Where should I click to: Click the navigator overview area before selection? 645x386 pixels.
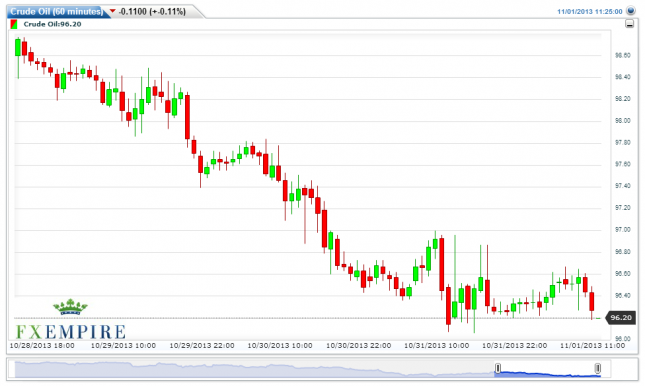click(255, 369)
